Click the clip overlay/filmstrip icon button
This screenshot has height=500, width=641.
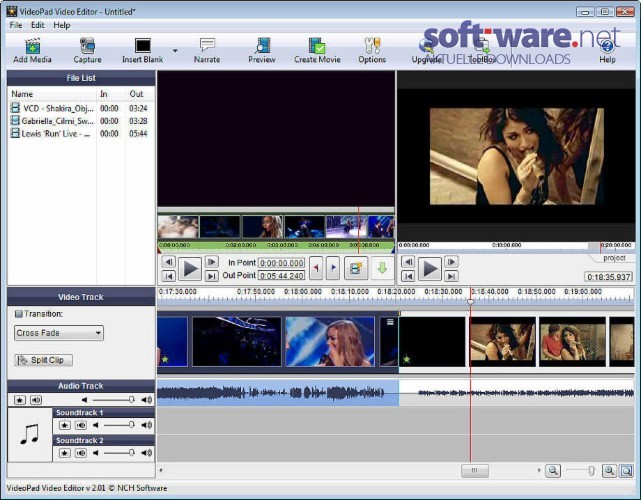point(356,268)
